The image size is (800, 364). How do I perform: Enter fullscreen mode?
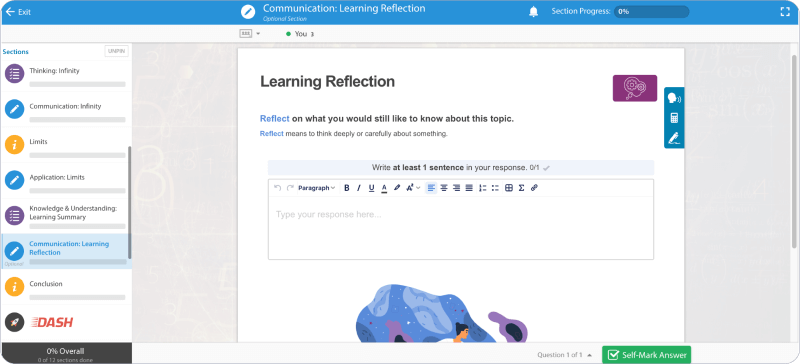(785, 12)
